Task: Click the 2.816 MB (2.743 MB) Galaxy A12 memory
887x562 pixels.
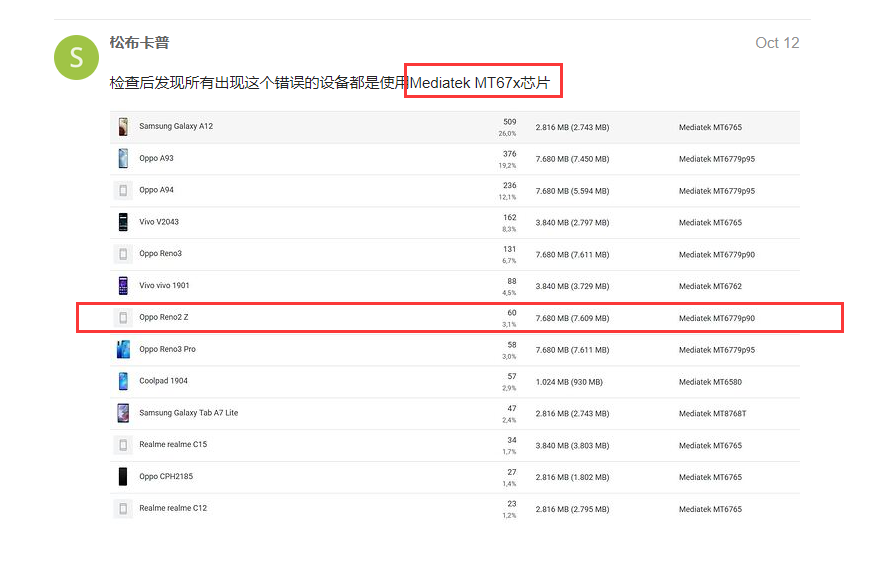Action: coord(572,127)
